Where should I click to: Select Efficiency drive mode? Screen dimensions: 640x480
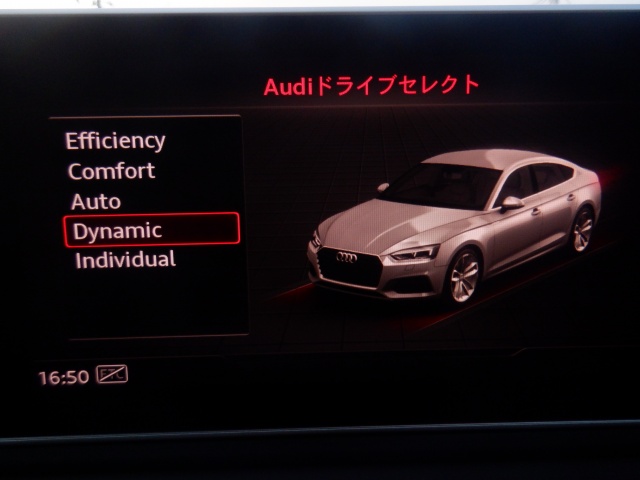tap(115, 141)
